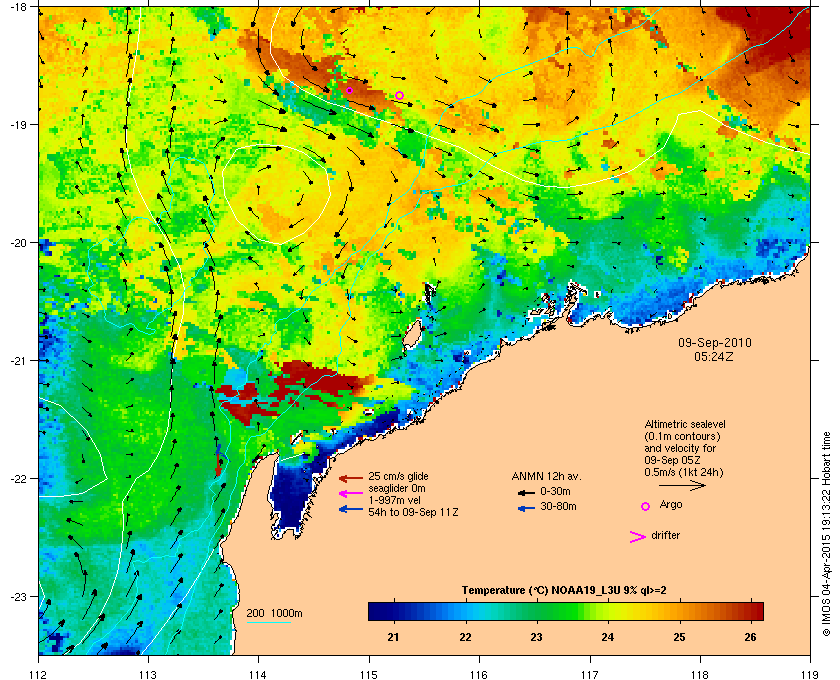Click the blue 1-997m vel arrow

pyautogui.click(x=351, y=509)
